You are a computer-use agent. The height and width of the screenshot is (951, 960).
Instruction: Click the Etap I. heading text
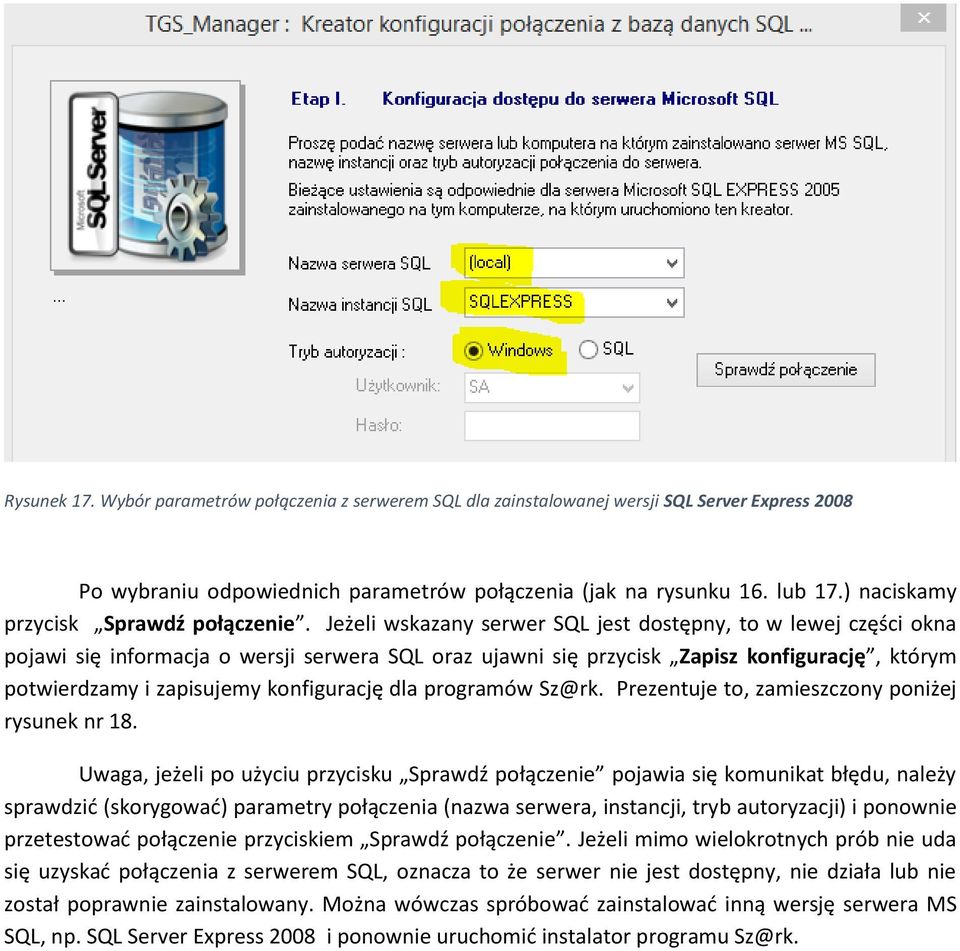(318, 99)
